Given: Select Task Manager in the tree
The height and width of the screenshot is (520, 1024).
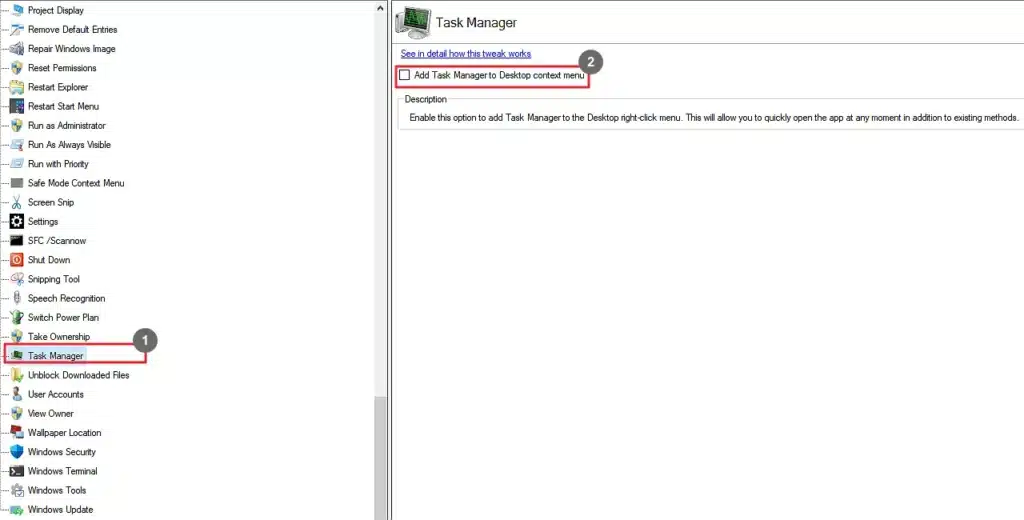Looking at the screenshot, I should [56, 356].
